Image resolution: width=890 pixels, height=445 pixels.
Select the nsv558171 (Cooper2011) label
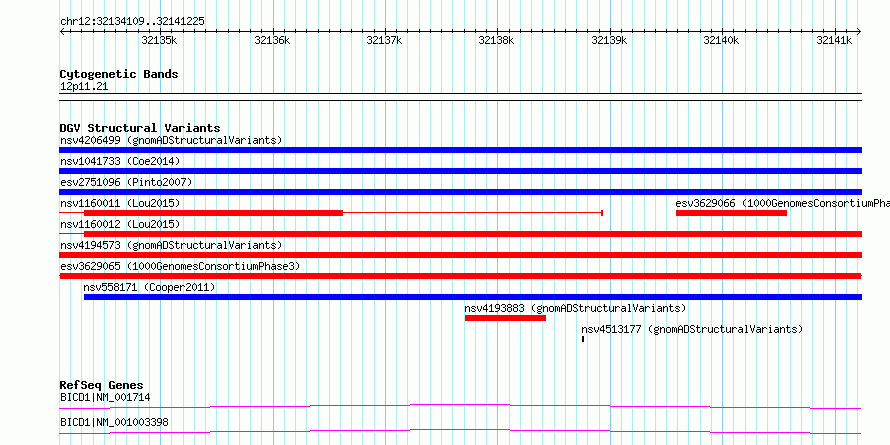coord(149,287)
